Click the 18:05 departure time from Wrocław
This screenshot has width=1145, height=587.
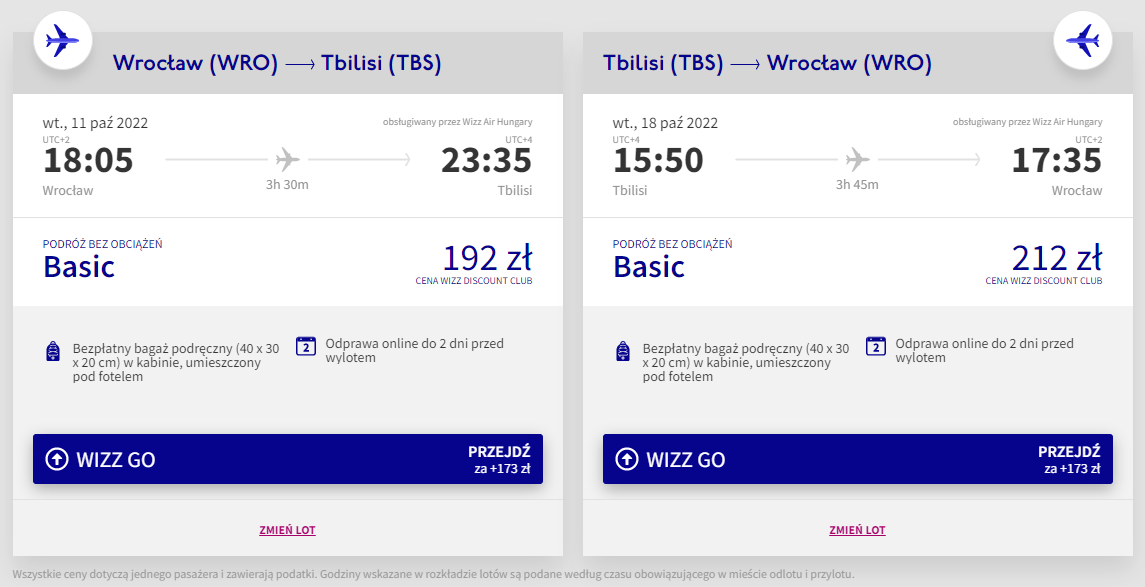click(x=88, y=161)
